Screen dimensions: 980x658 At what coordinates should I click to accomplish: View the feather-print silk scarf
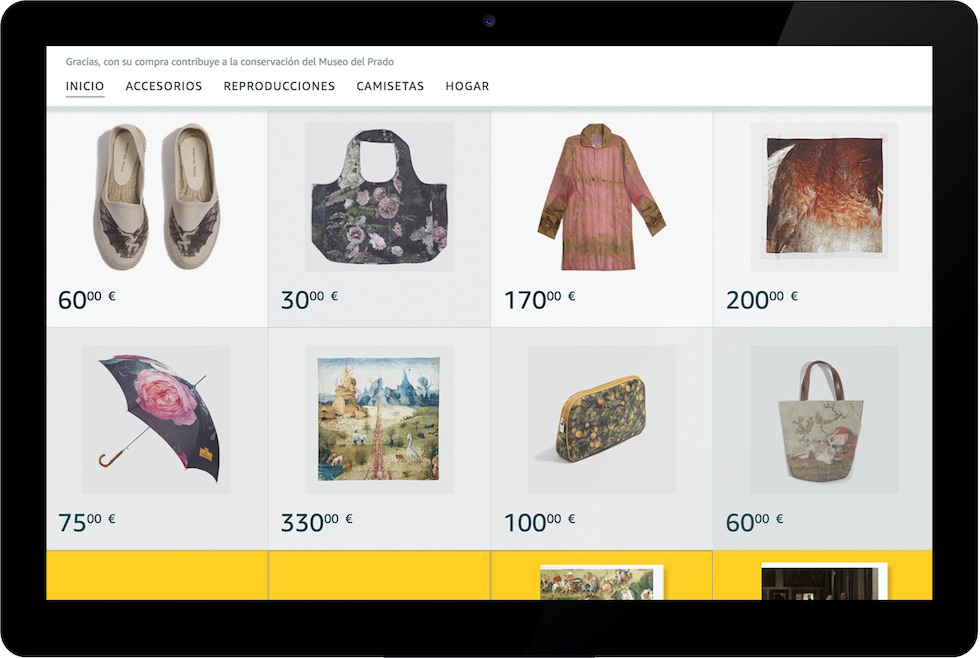824,197
